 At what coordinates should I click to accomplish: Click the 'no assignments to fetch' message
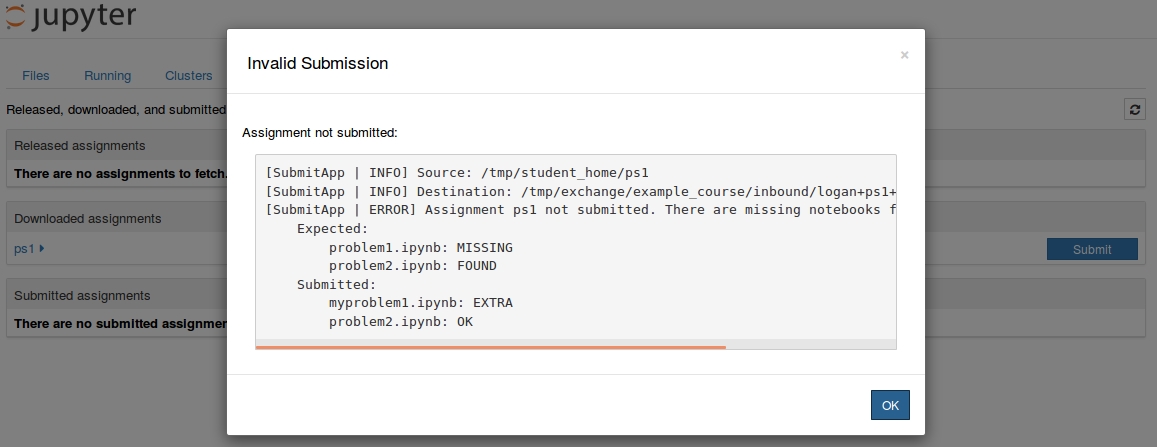120,174
